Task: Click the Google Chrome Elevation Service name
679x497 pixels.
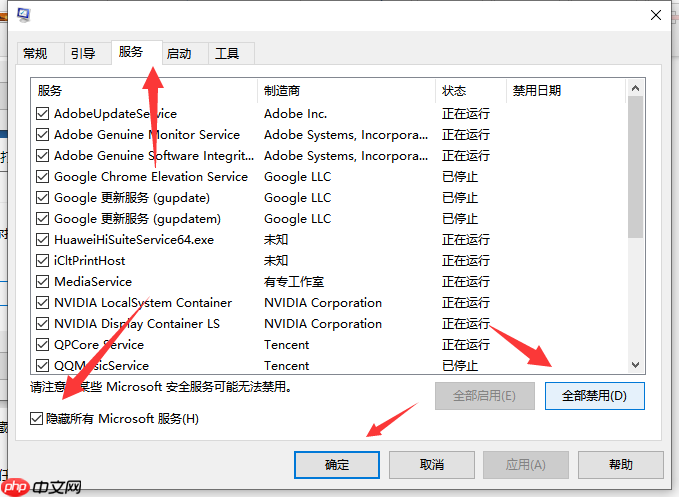Action: click(x=151, y=177)
